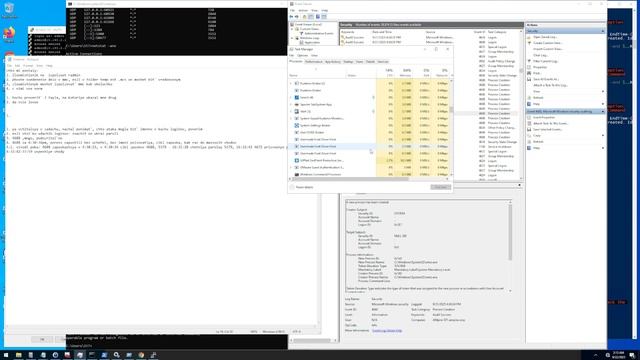Collapse the Security section in Actions pane
The height and width of the screenshot is (360, 640).
pos(603,31)
